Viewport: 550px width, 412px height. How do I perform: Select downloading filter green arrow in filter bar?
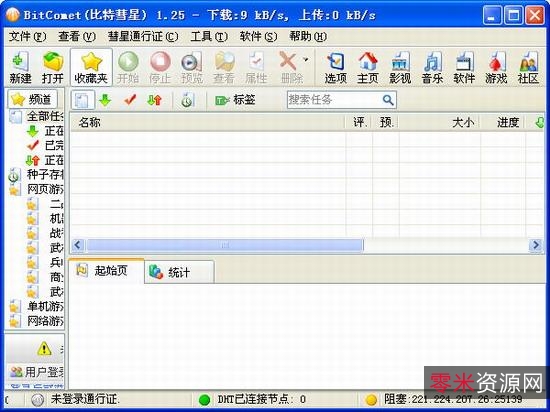click(x=105, y=100)
